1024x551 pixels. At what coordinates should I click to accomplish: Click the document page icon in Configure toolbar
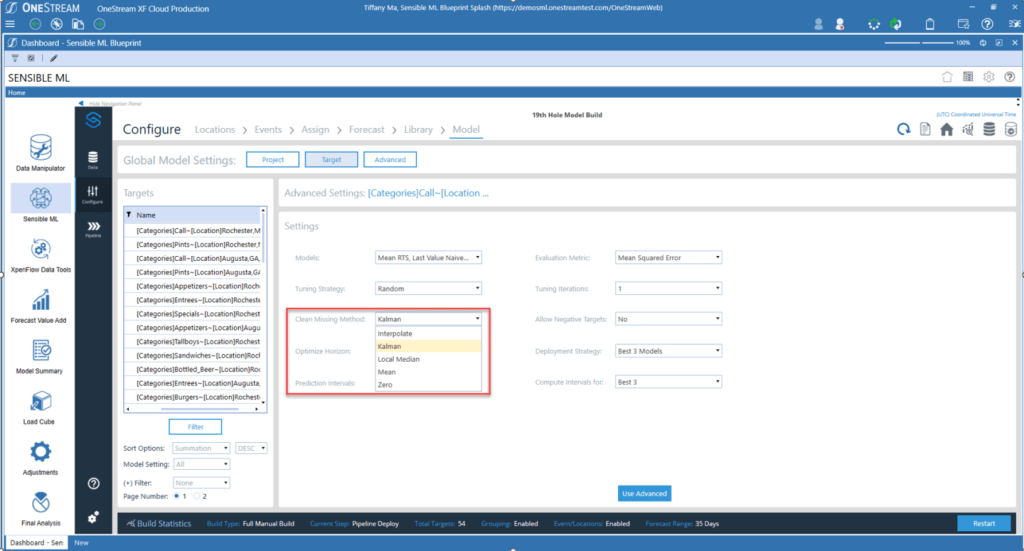coord(925,129)
